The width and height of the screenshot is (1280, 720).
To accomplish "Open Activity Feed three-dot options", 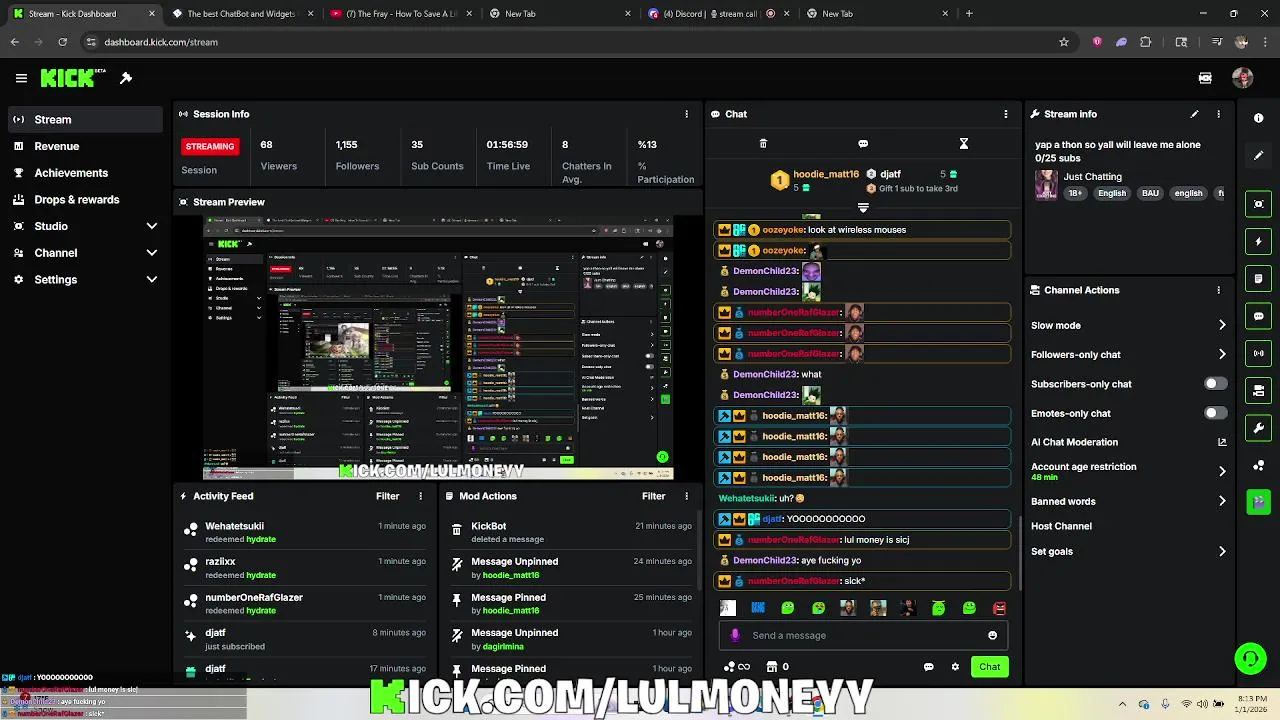I will coord(420,496).
